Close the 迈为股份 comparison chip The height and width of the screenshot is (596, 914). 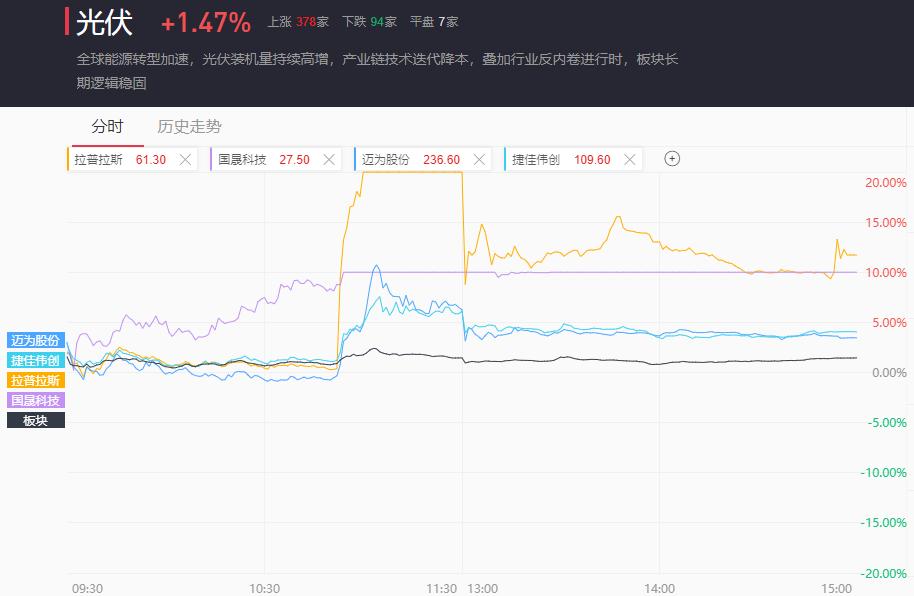click(x=479, y=159)
